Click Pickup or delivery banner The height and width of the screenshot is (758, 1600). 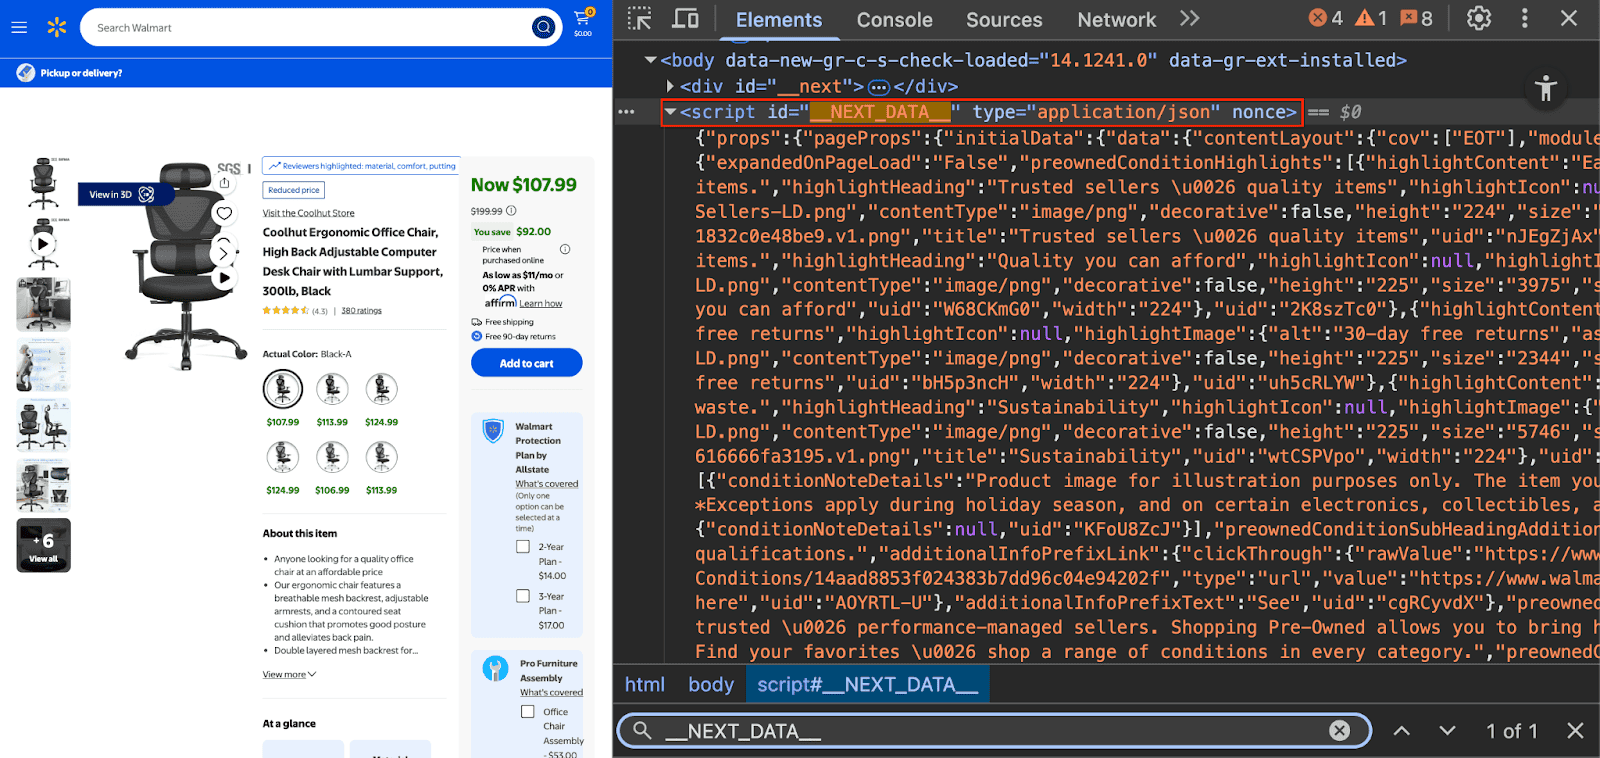click(70, 73)
